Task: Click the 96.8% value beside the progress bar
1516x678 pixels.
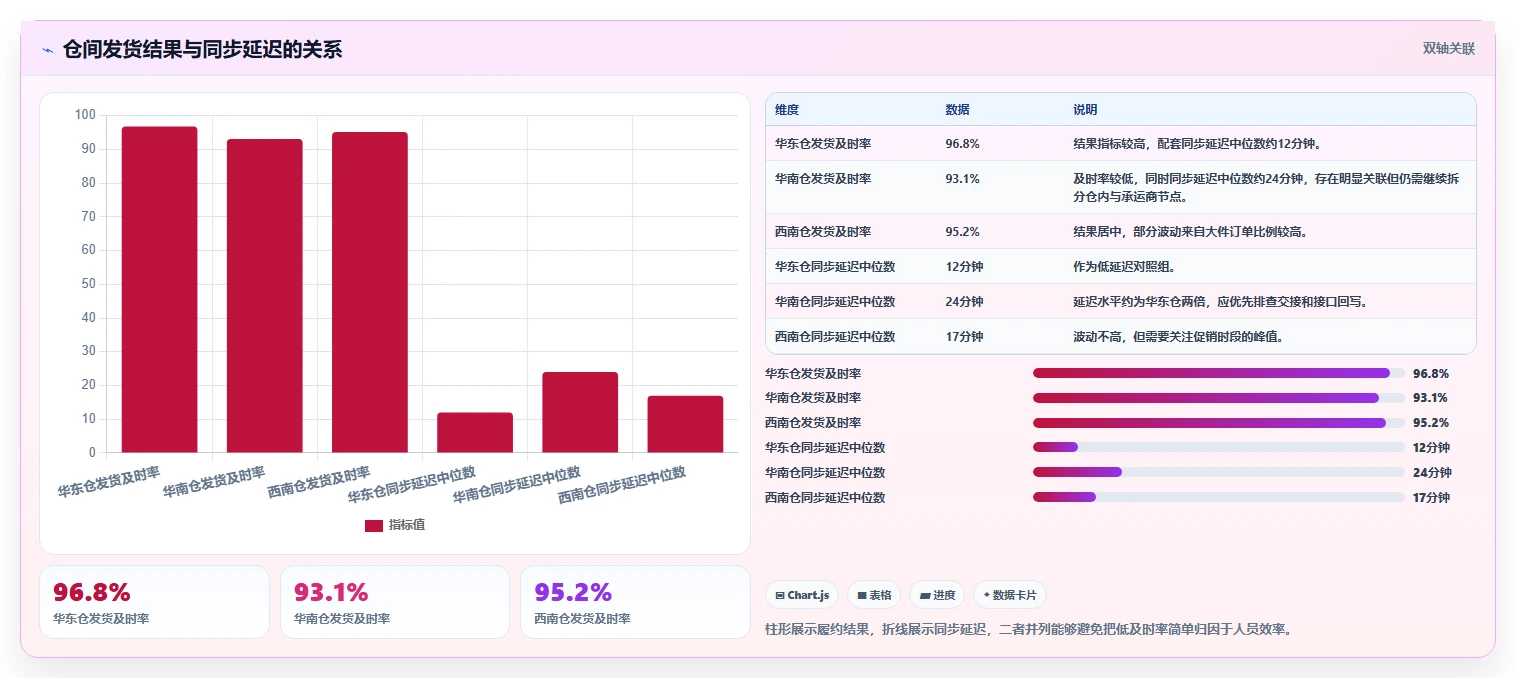Action: pyautogui.click(x=1431, y=373)
